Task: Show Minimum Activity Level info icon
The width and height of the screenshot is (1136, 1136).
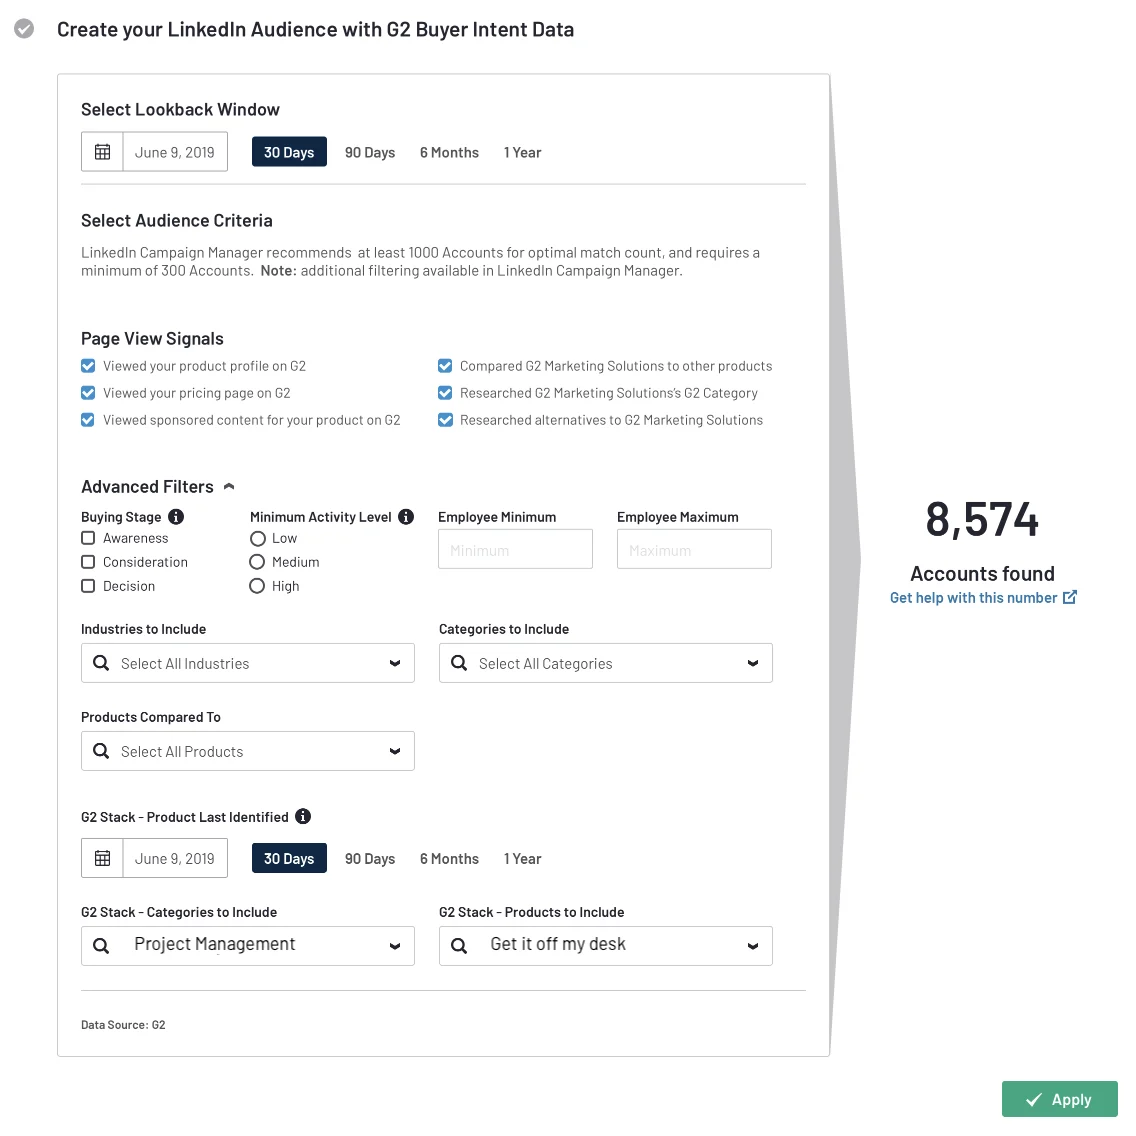Action: pos(406,517)
